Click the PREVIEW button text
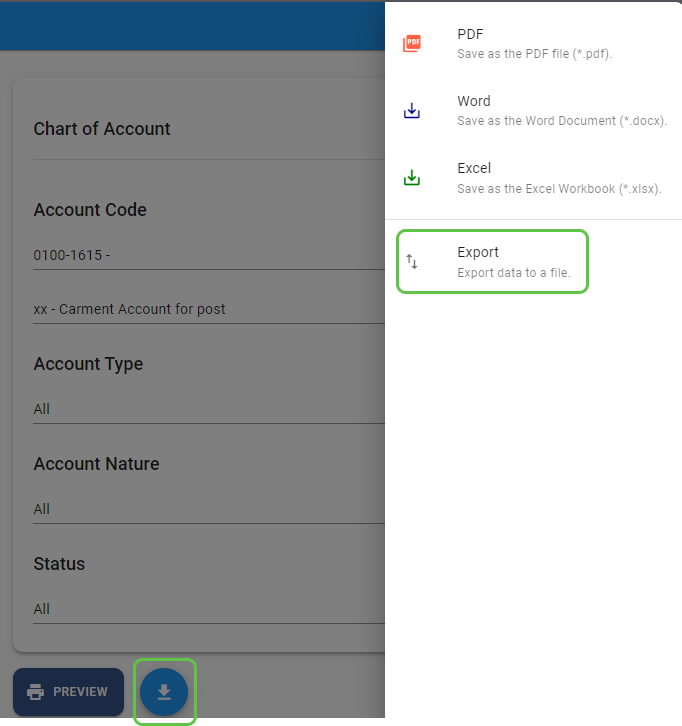Viewport: 682px width, 726px height. pyautogui.click(x=80, y=692)
